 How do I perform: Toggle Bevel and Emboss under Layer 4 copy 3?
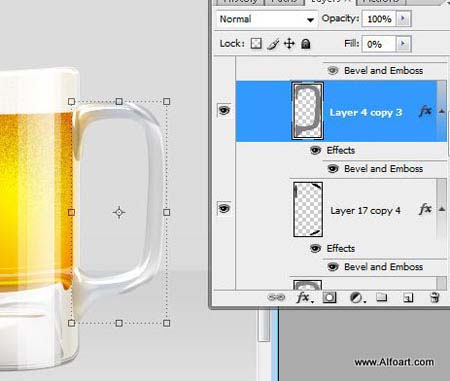pos(333,169)
